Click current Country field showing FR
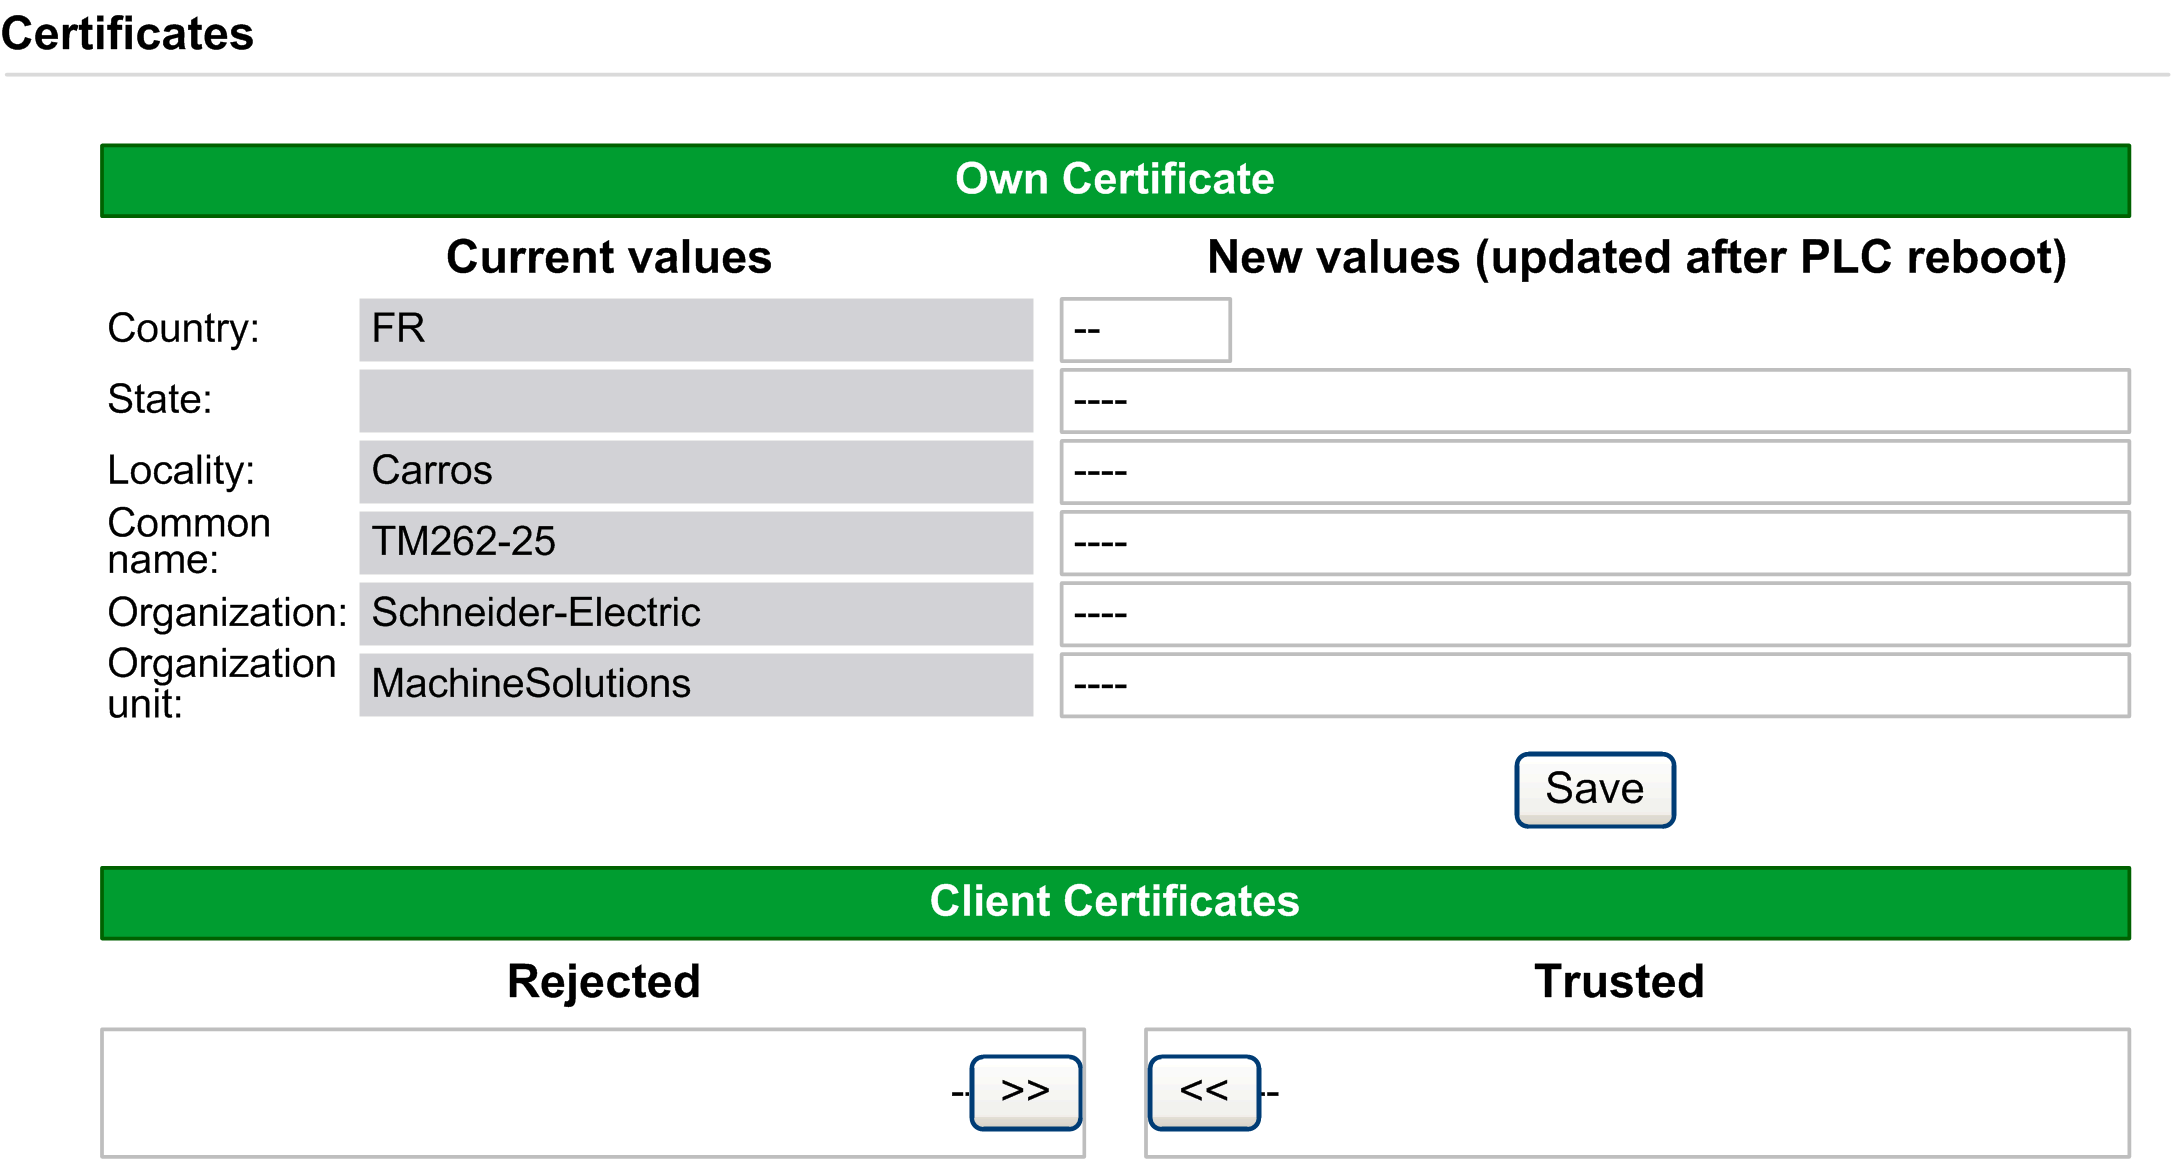The height and width of the screenshot is (1159, 2171). tap(696, 329)
